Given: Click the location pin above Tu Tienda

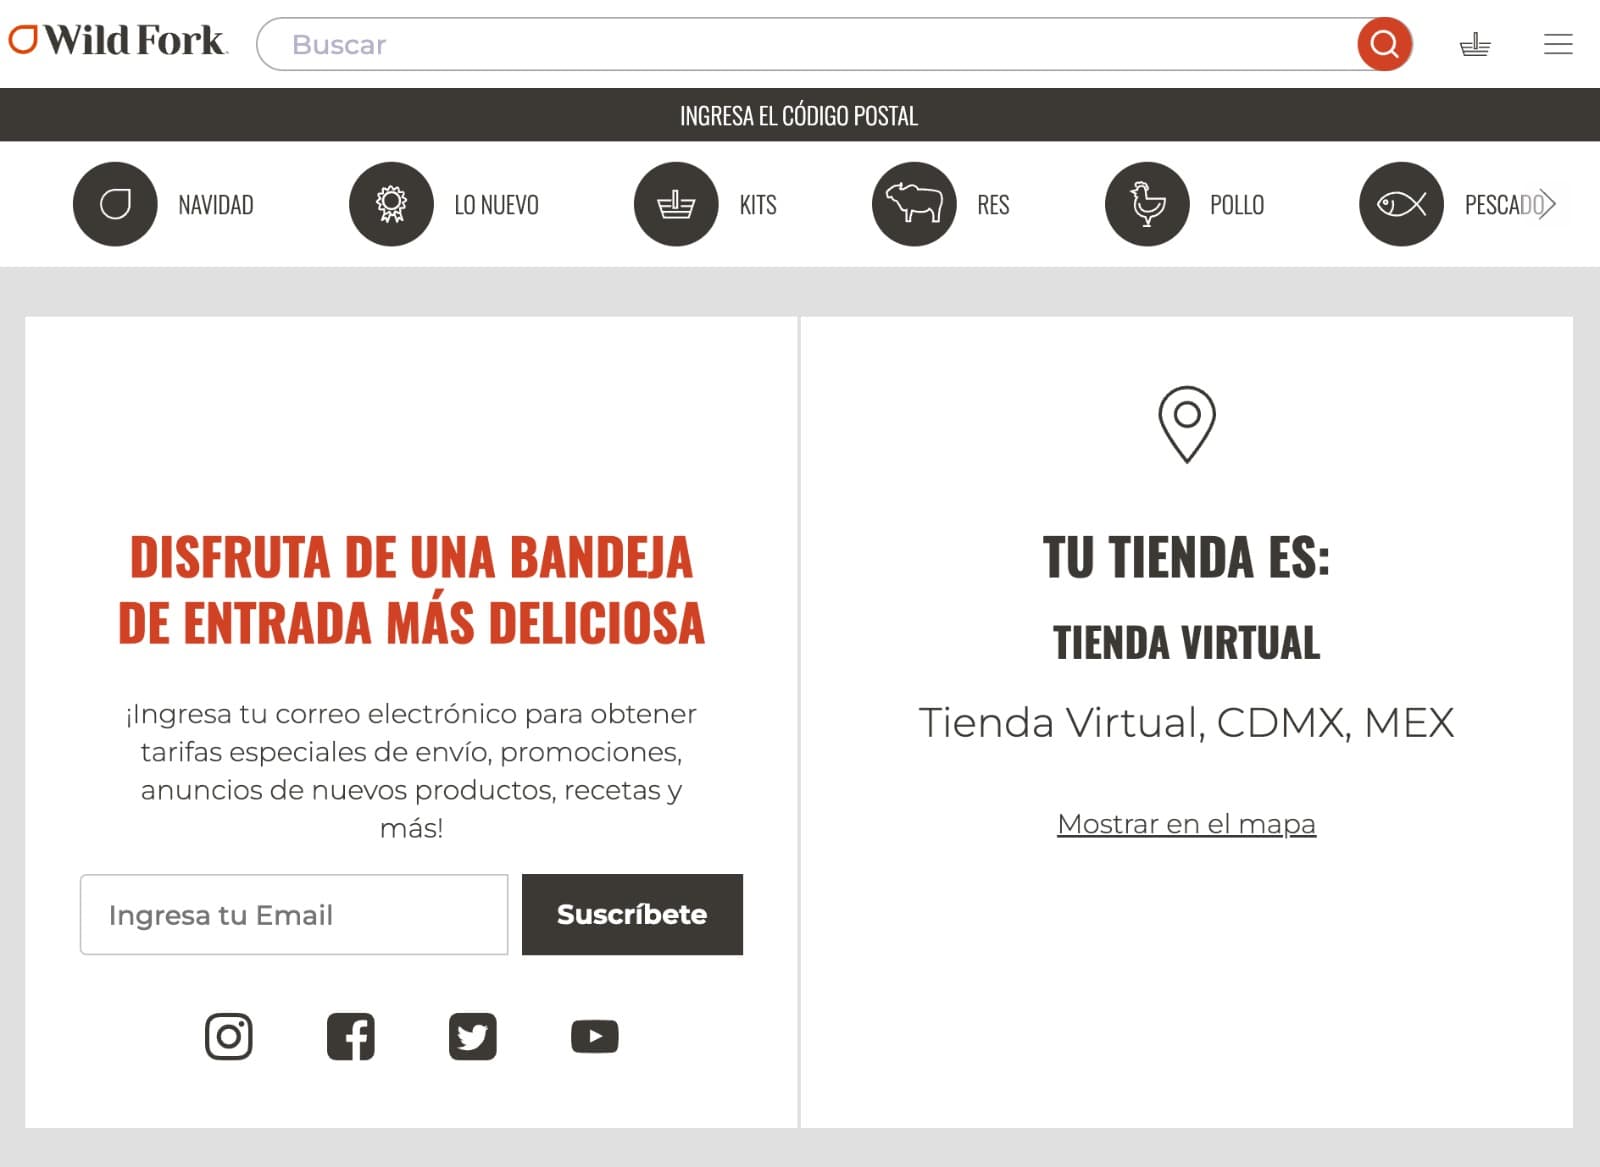Looking at the screenshot, I should coord(1186,424).
